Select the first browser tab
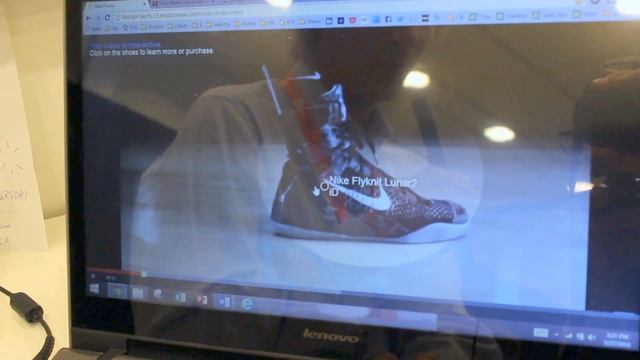The width and height of the screenshot is (640, 360). (x=116, y=6)
